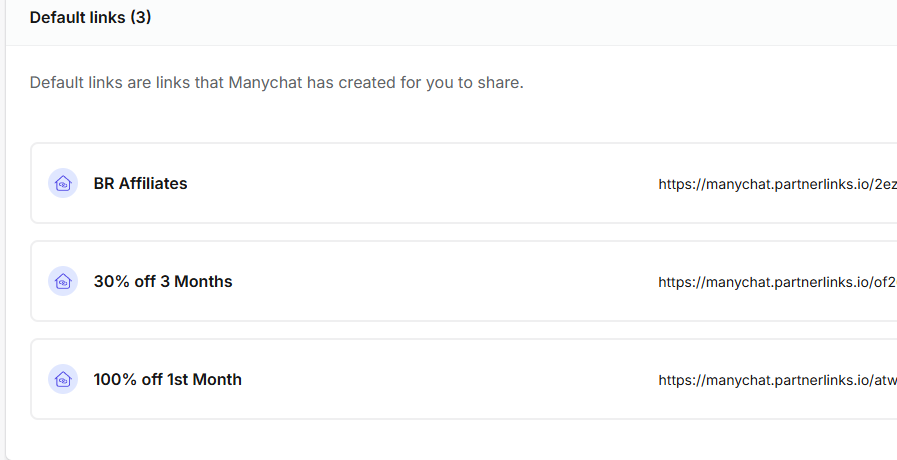Click the 30% off 3 Months URL
Image resolution: width=897 pixels, height=460 pixels.
pyautogui.click(x=777, y=282)
